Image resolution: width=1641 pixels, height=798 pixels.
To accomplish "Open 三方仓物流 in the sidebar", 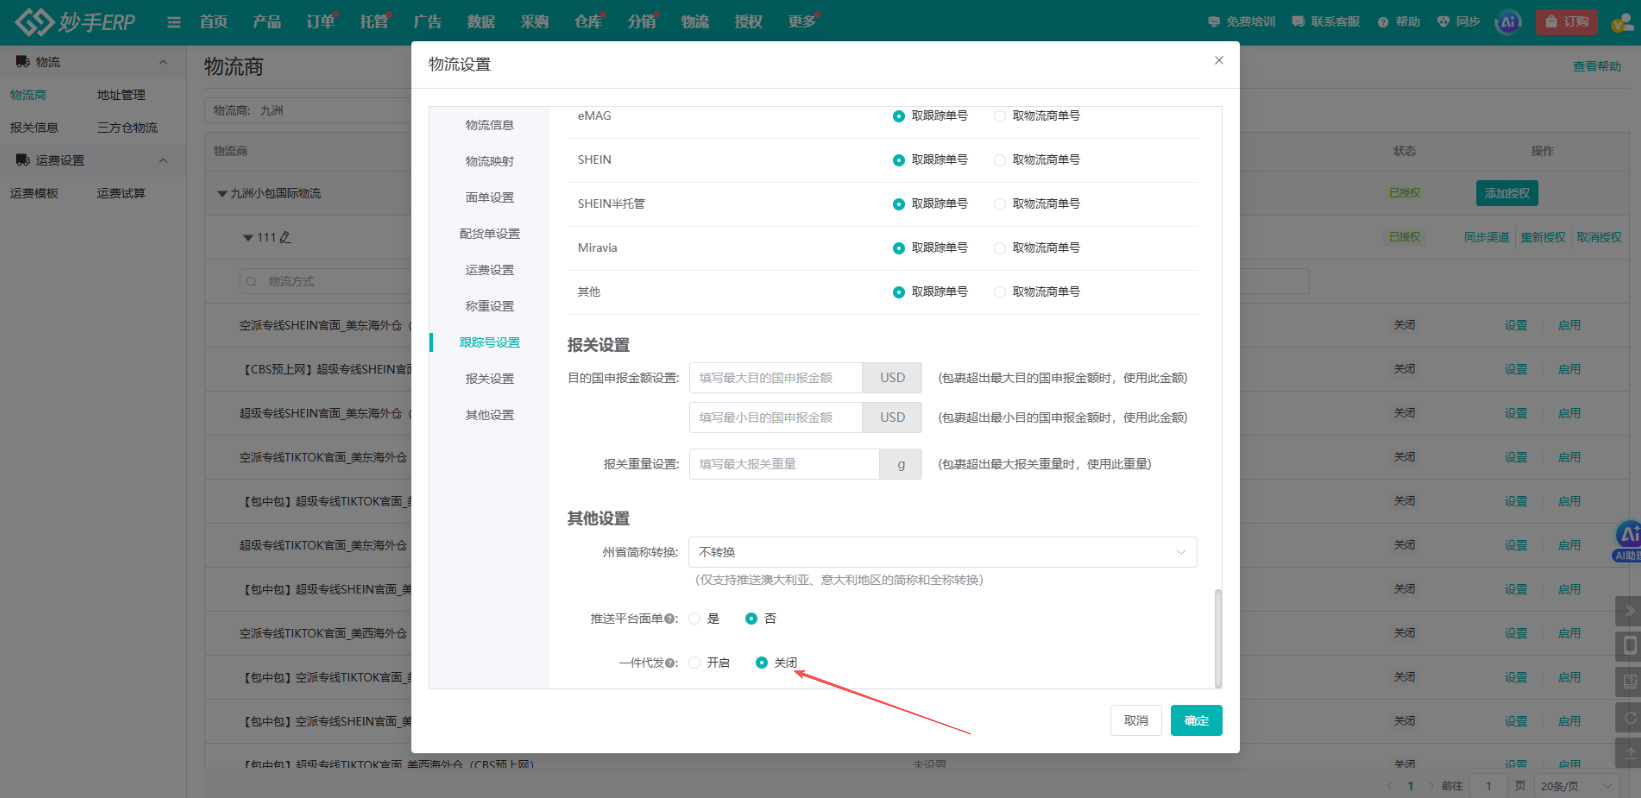I will 127,128.
